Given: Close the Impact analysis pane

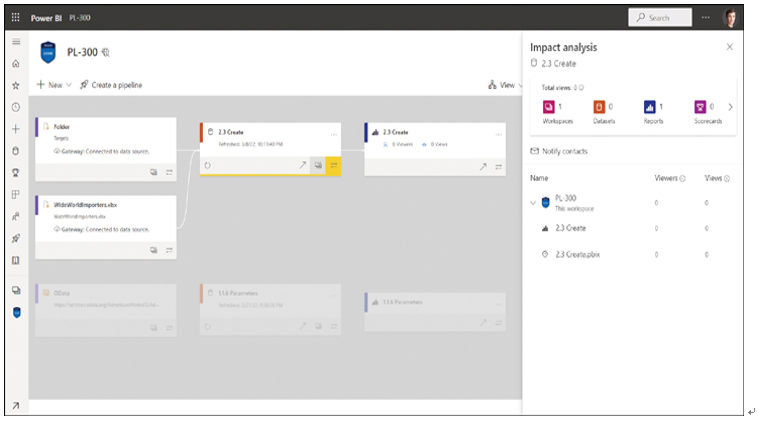Looking at the screenshot, I should pyautogui.click(x=729, y=47).
